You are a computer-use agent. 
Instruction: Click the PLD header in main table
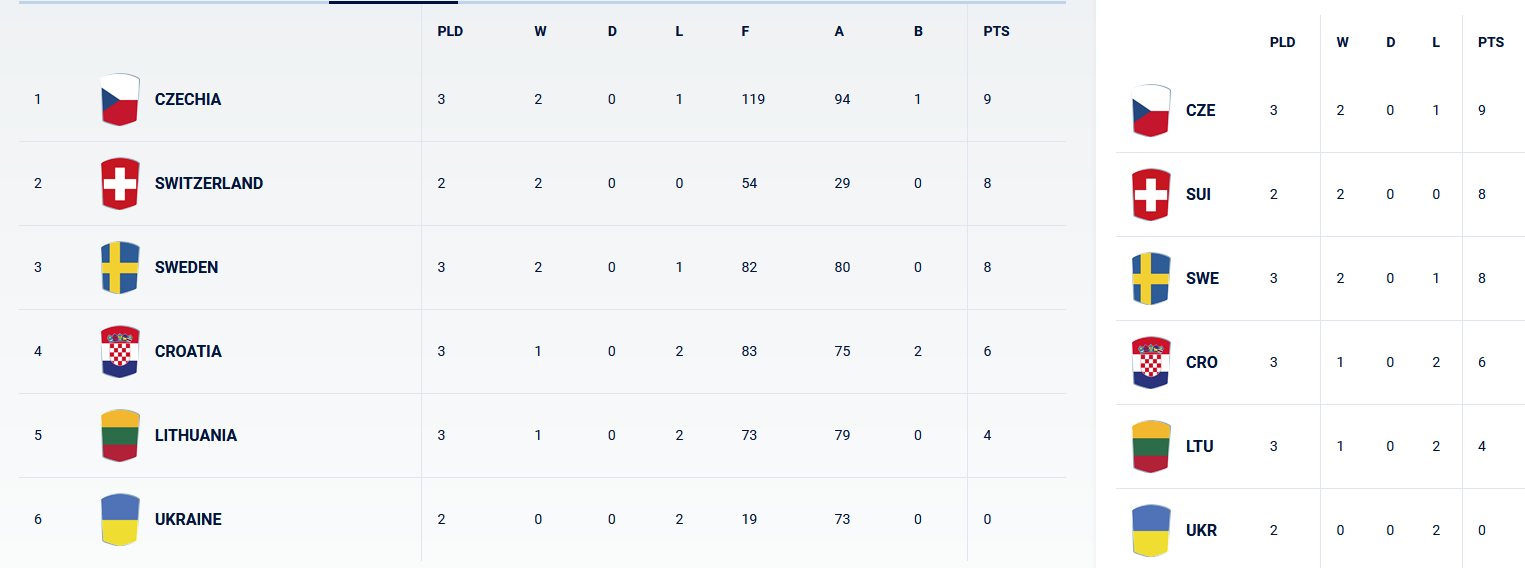click(x=450, y=31)
